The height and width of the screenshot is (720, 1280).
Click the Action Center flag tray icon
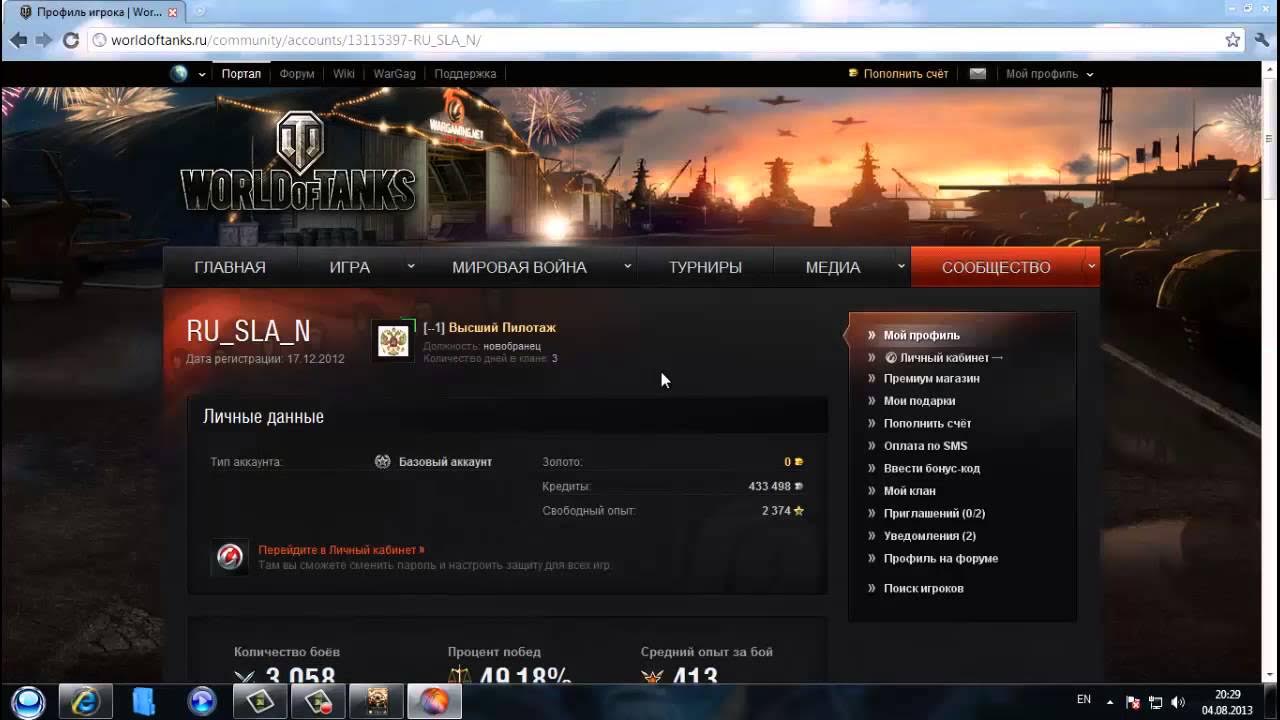(1134, 702)
